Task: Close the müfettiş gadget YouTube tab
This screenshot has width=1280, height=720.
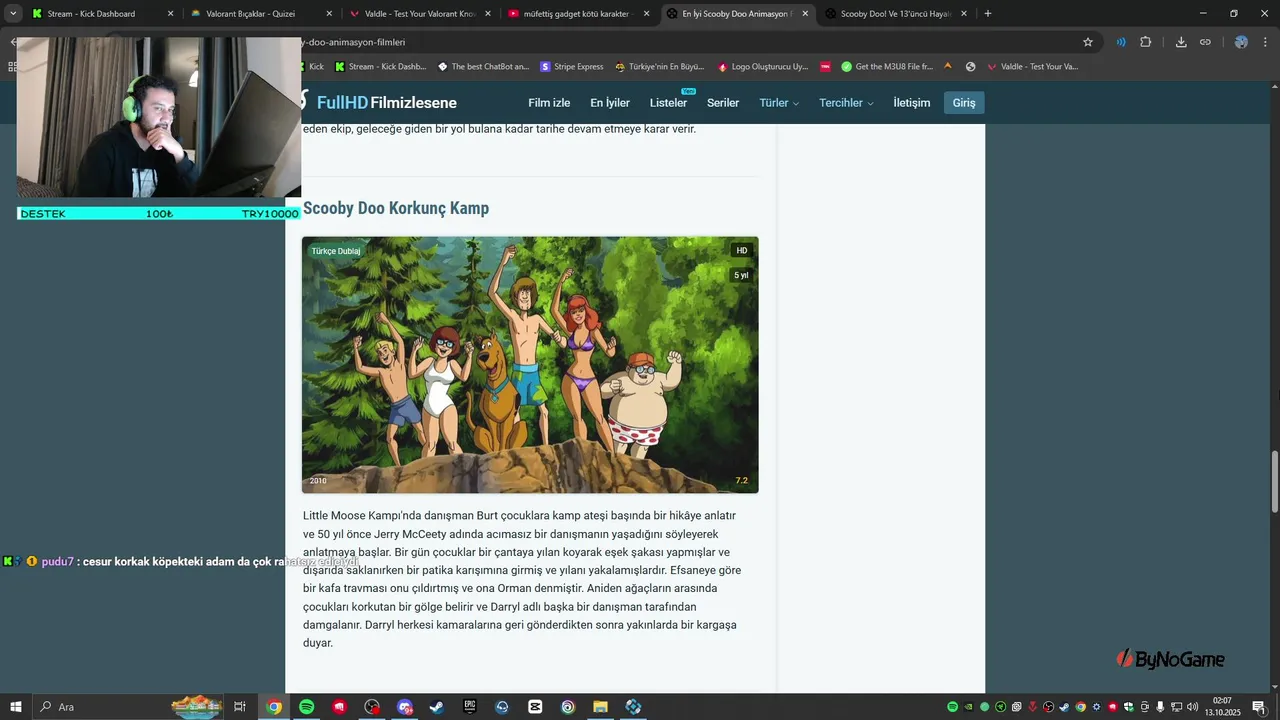Action: tap(647, 14)
